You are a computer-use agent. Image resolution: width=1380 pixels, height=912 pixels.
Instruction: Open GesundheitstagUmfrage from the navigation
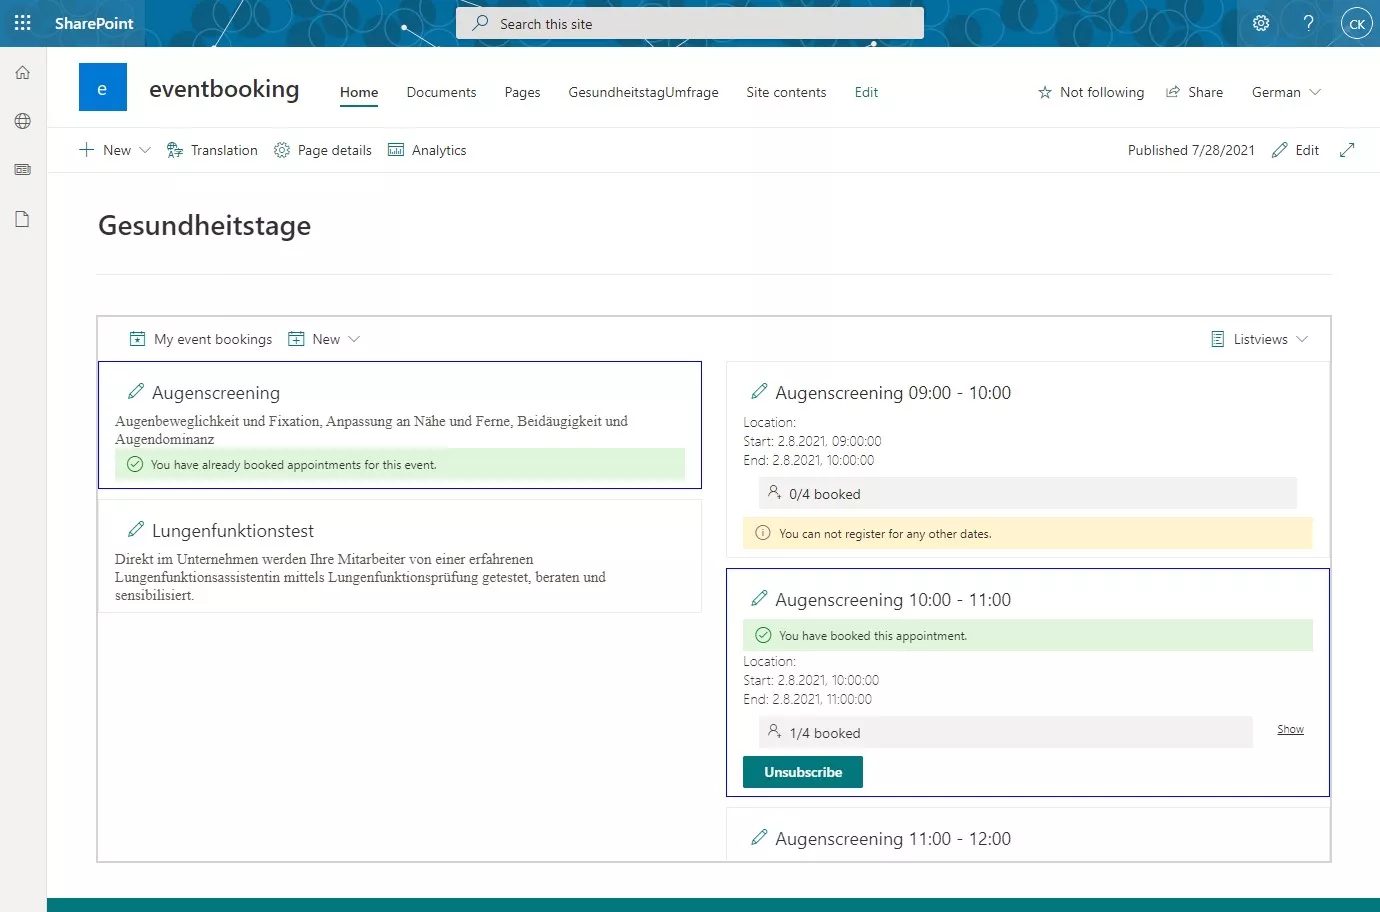(643, 92)
